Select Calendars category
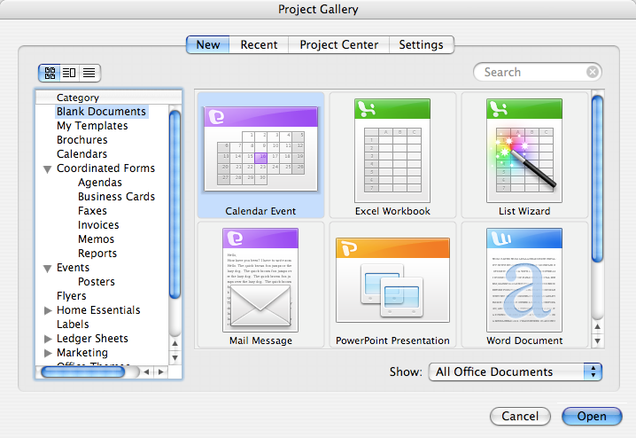The height and width of the screenshot is (438, 636). click(x=82, y=154)
